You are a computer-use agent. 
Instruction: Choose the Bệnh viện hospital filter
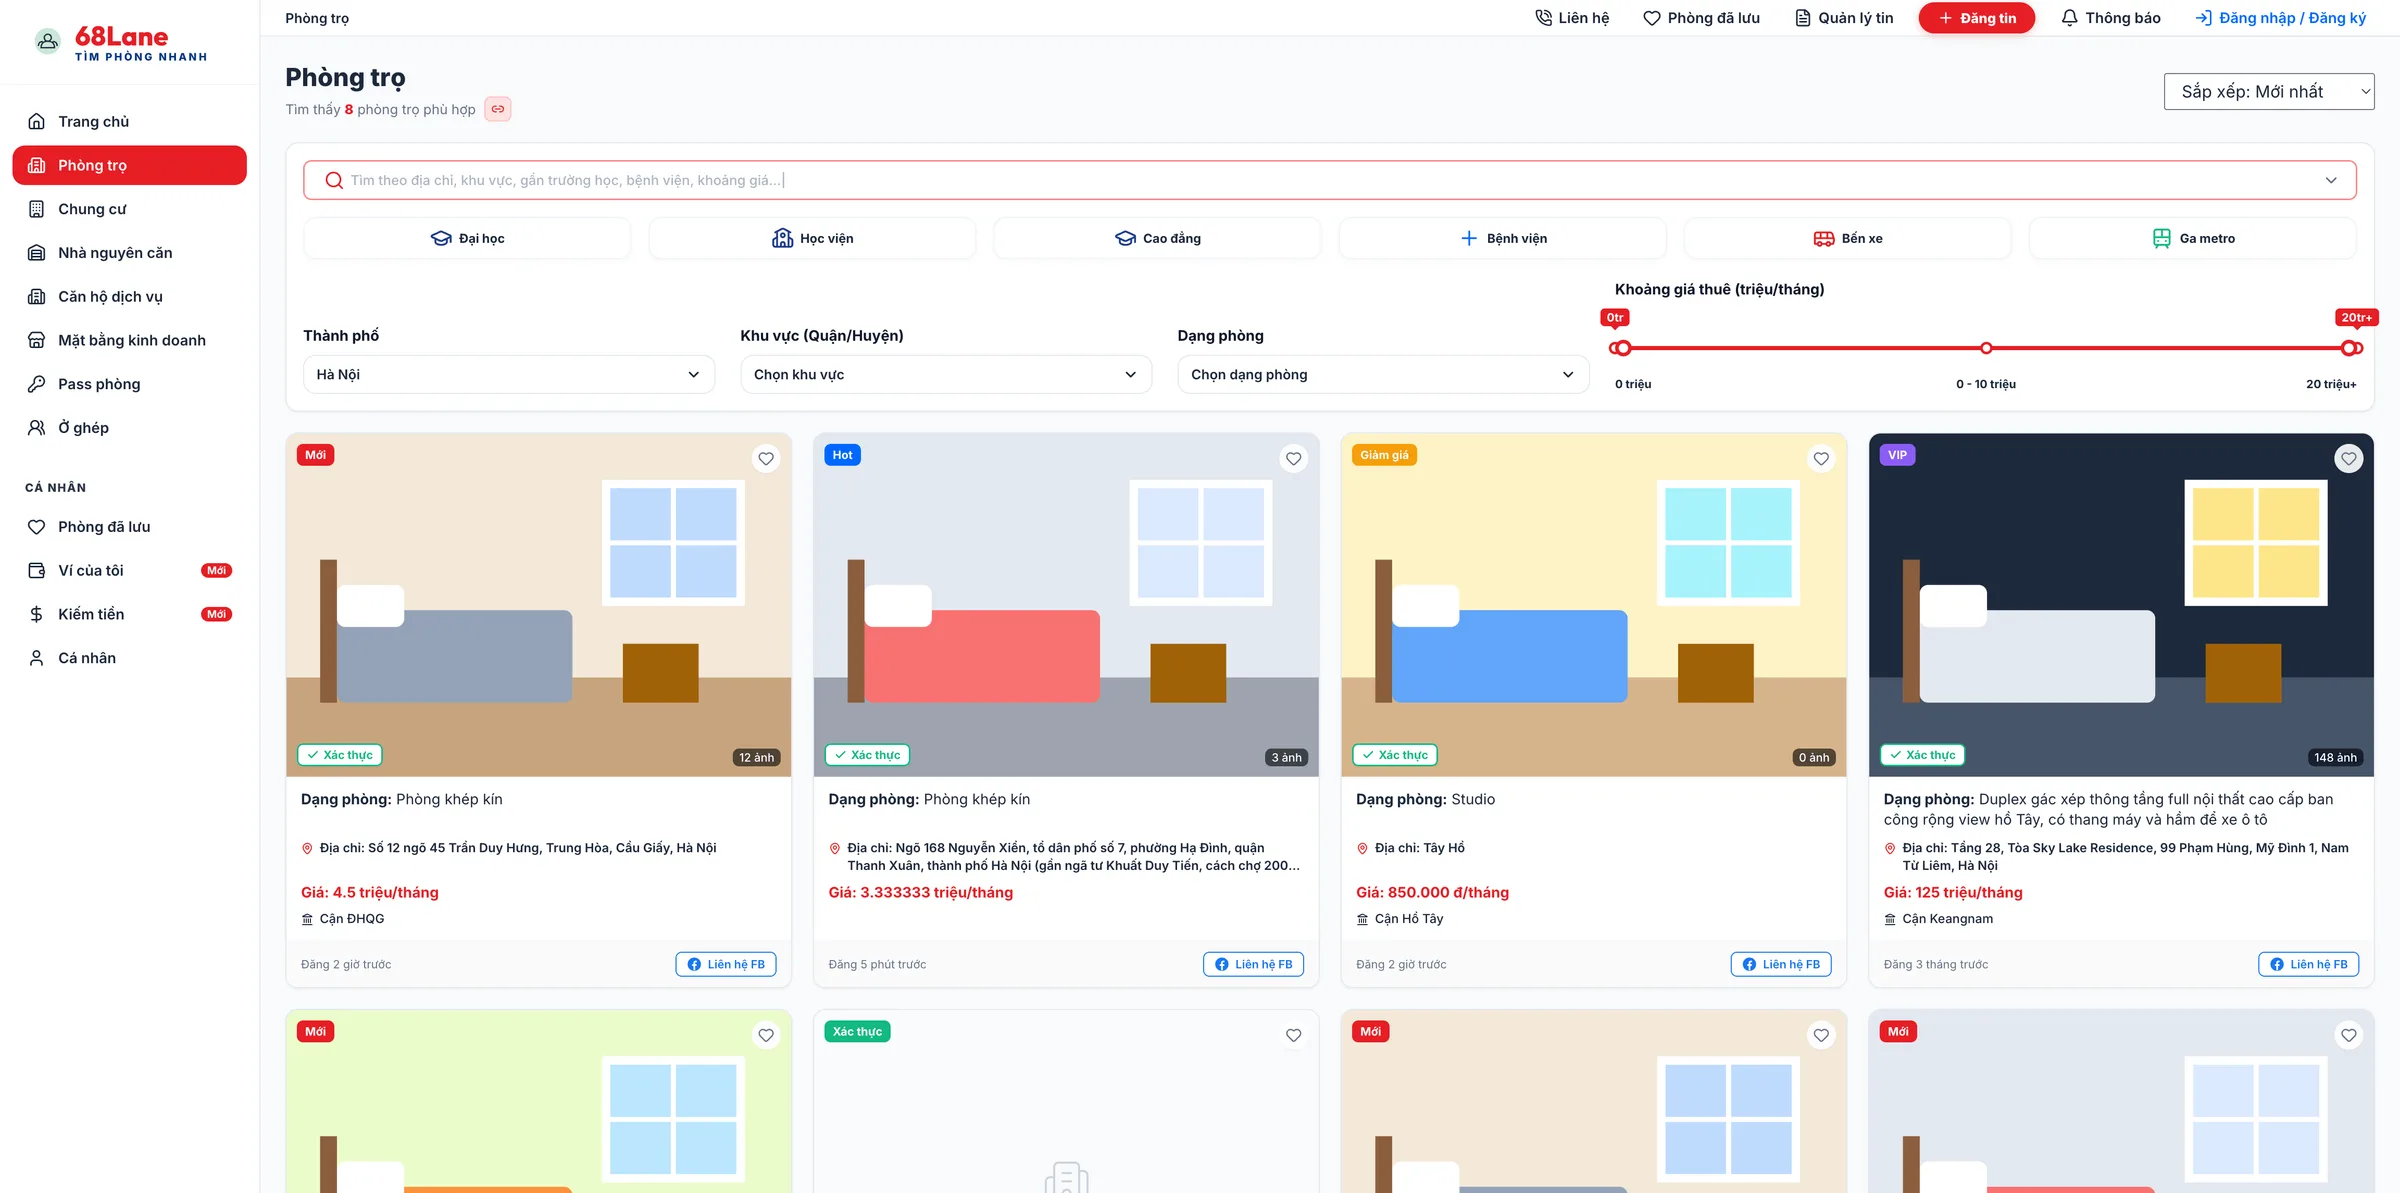pos(1503,238)
